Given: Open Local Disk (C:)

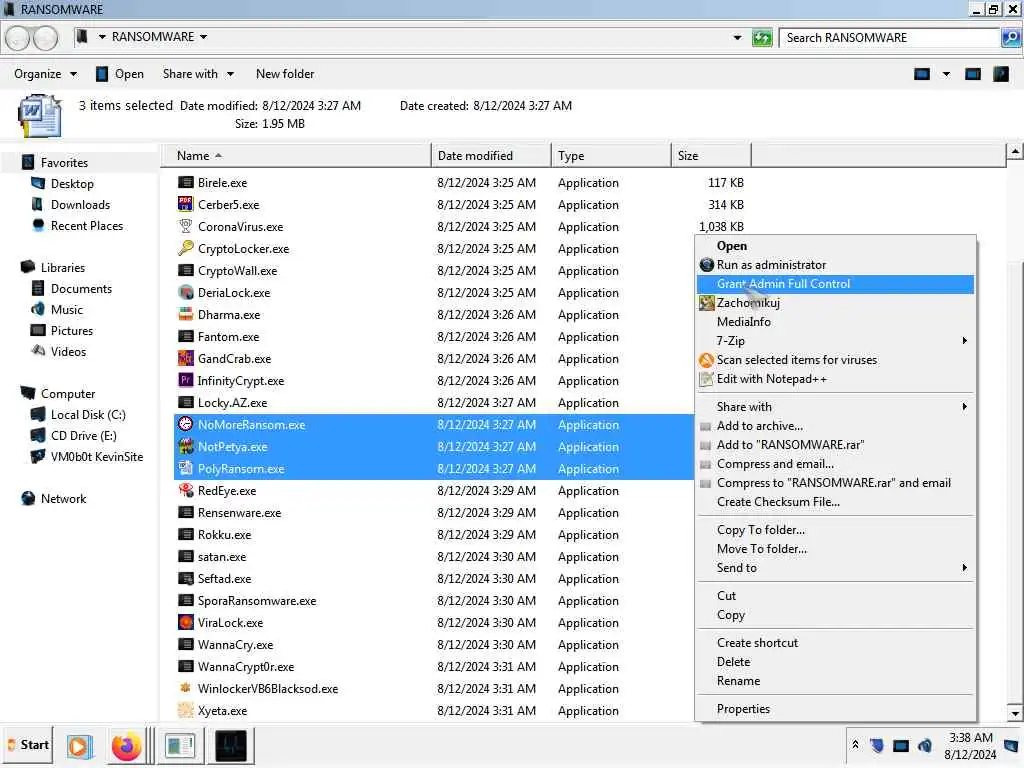Looking at the screenshot, I should point(88,415).
